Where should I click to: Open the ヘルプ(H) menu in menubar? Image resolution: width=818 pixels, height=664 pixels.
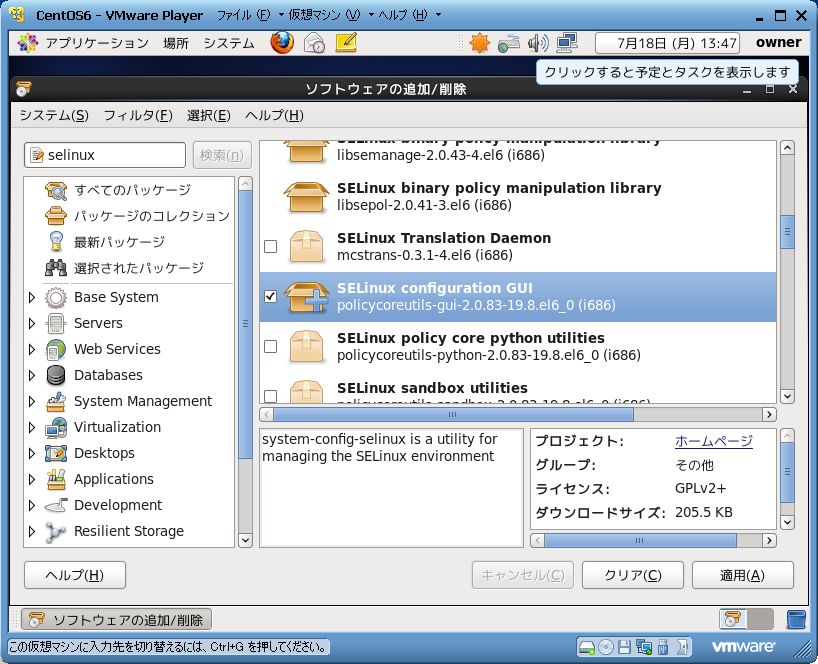(274, 115)
